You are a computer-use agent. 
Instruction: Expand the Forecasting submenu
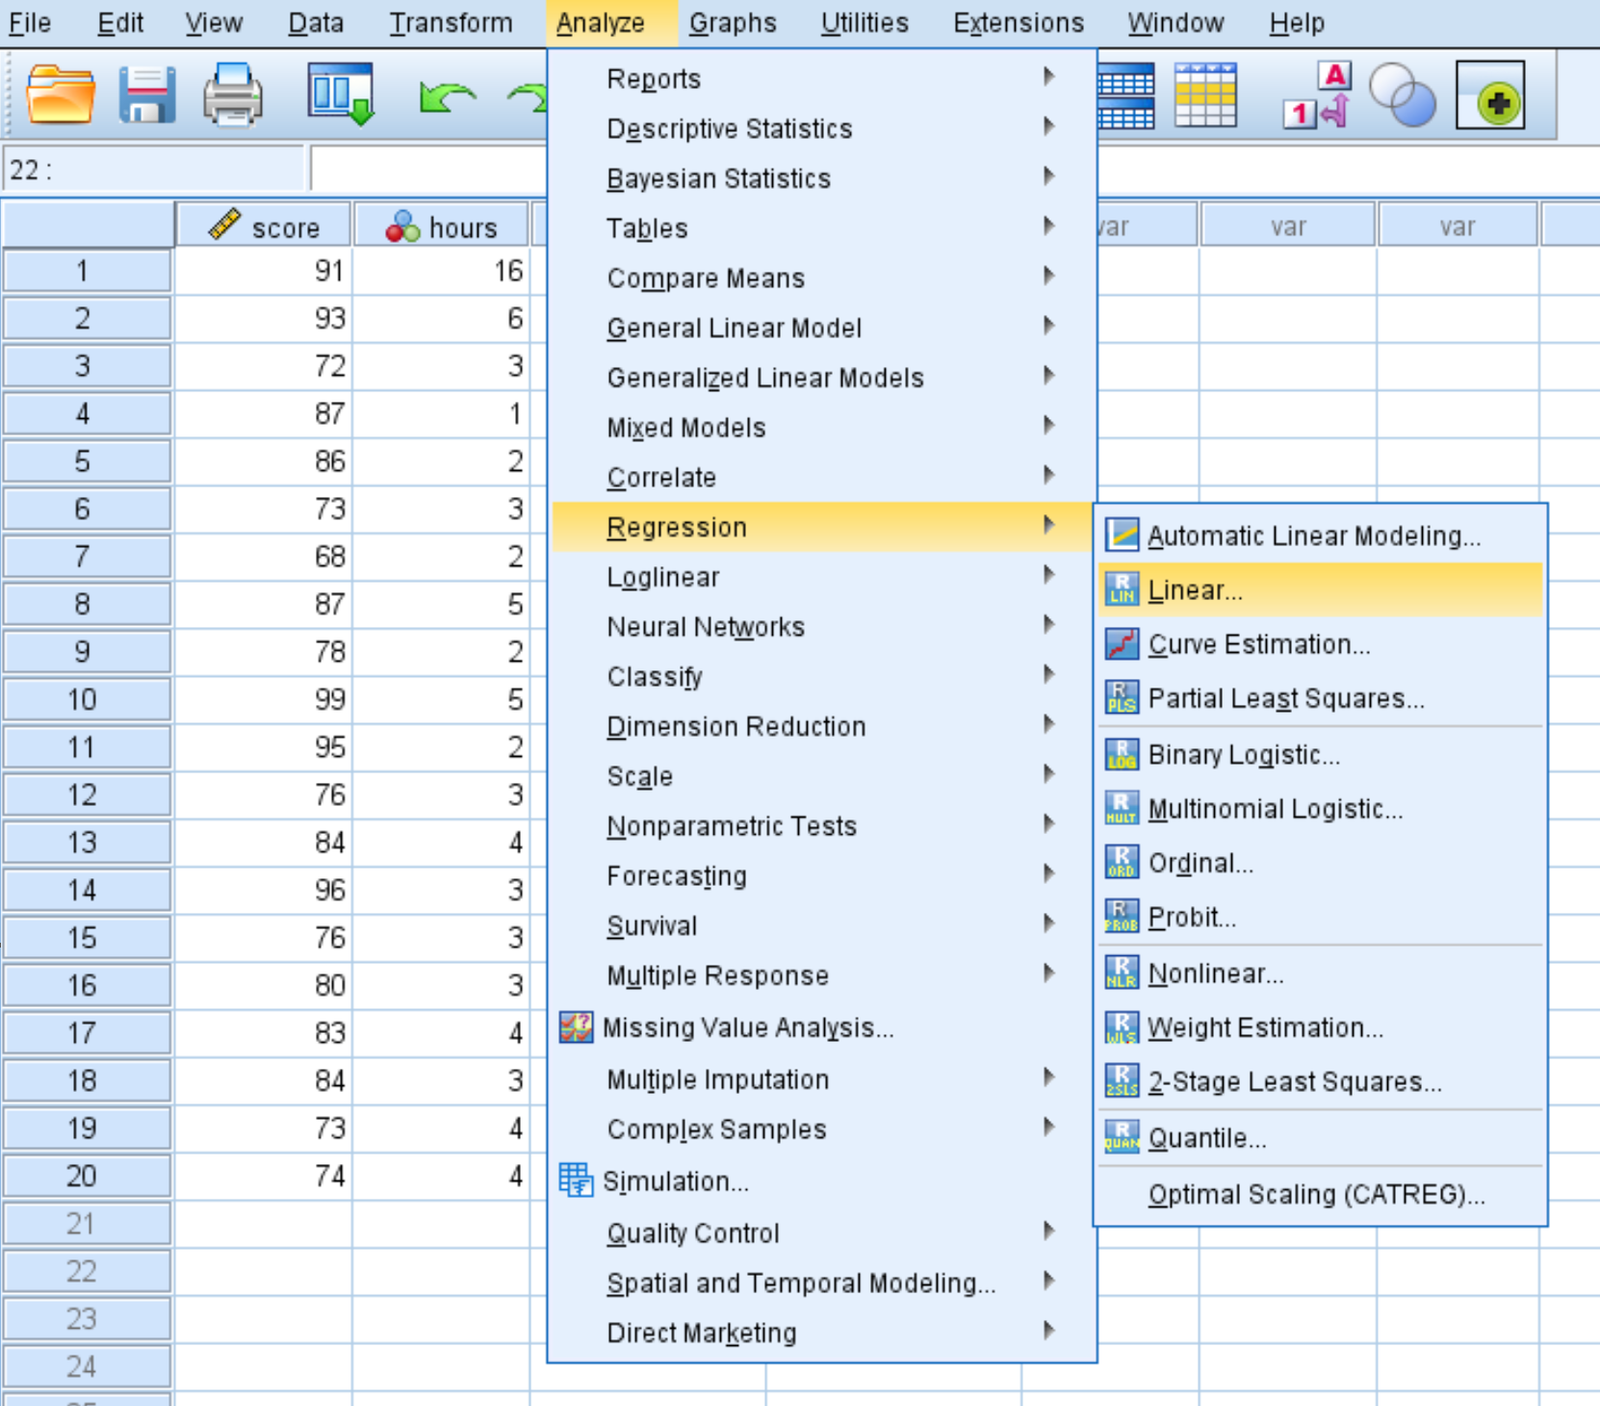coord(822,876)
